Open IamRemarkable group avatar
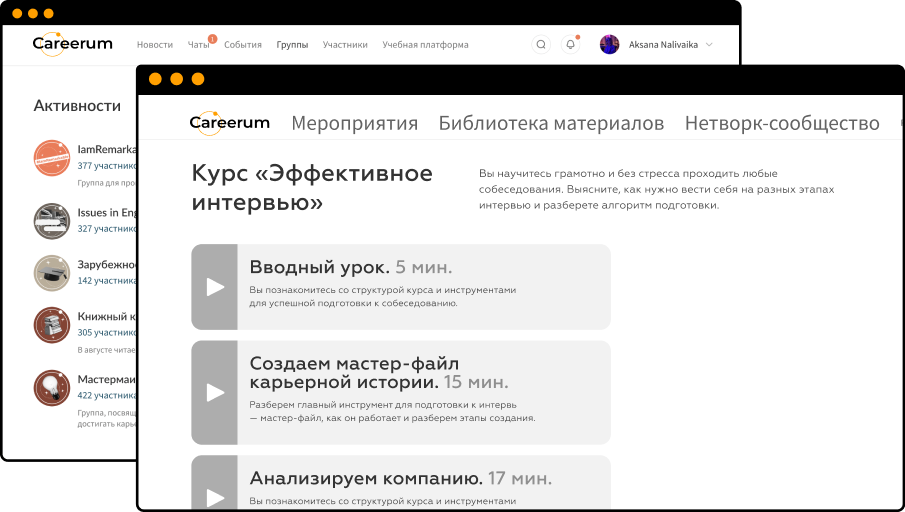Viewport: 905px width, 512px height. (51, 157)
